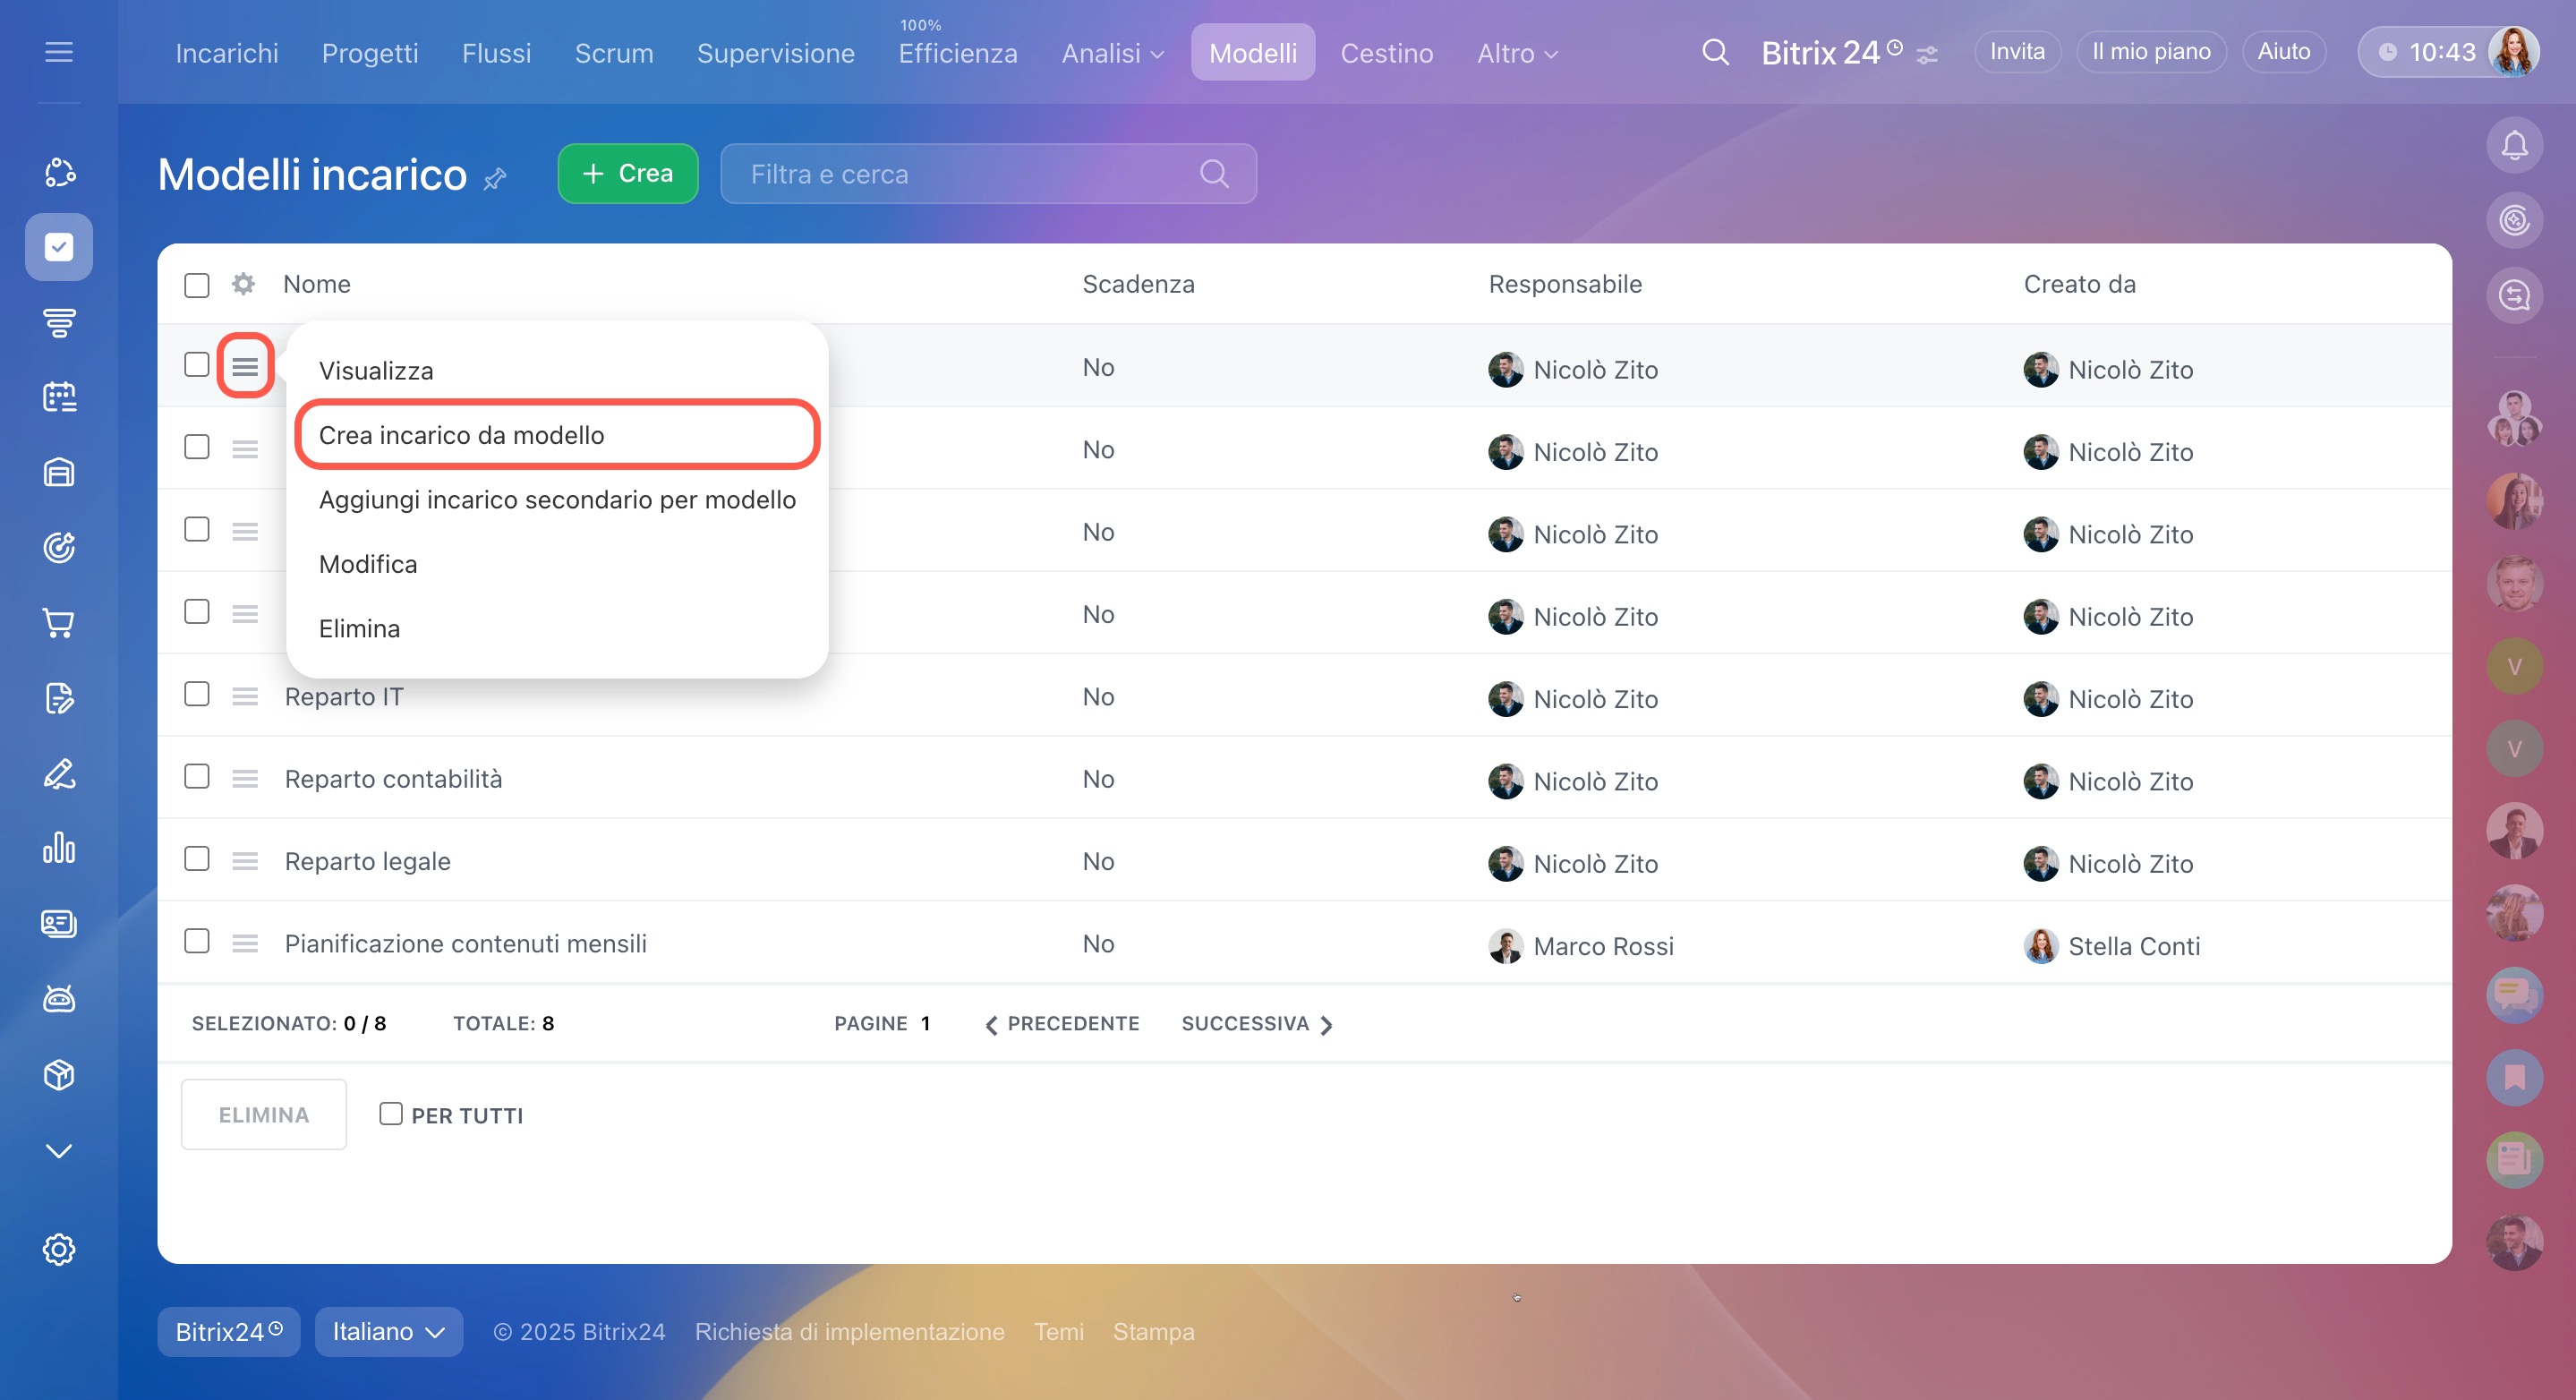Select Crea incarico da modello

pyautogui.click(x=461, y=435)
